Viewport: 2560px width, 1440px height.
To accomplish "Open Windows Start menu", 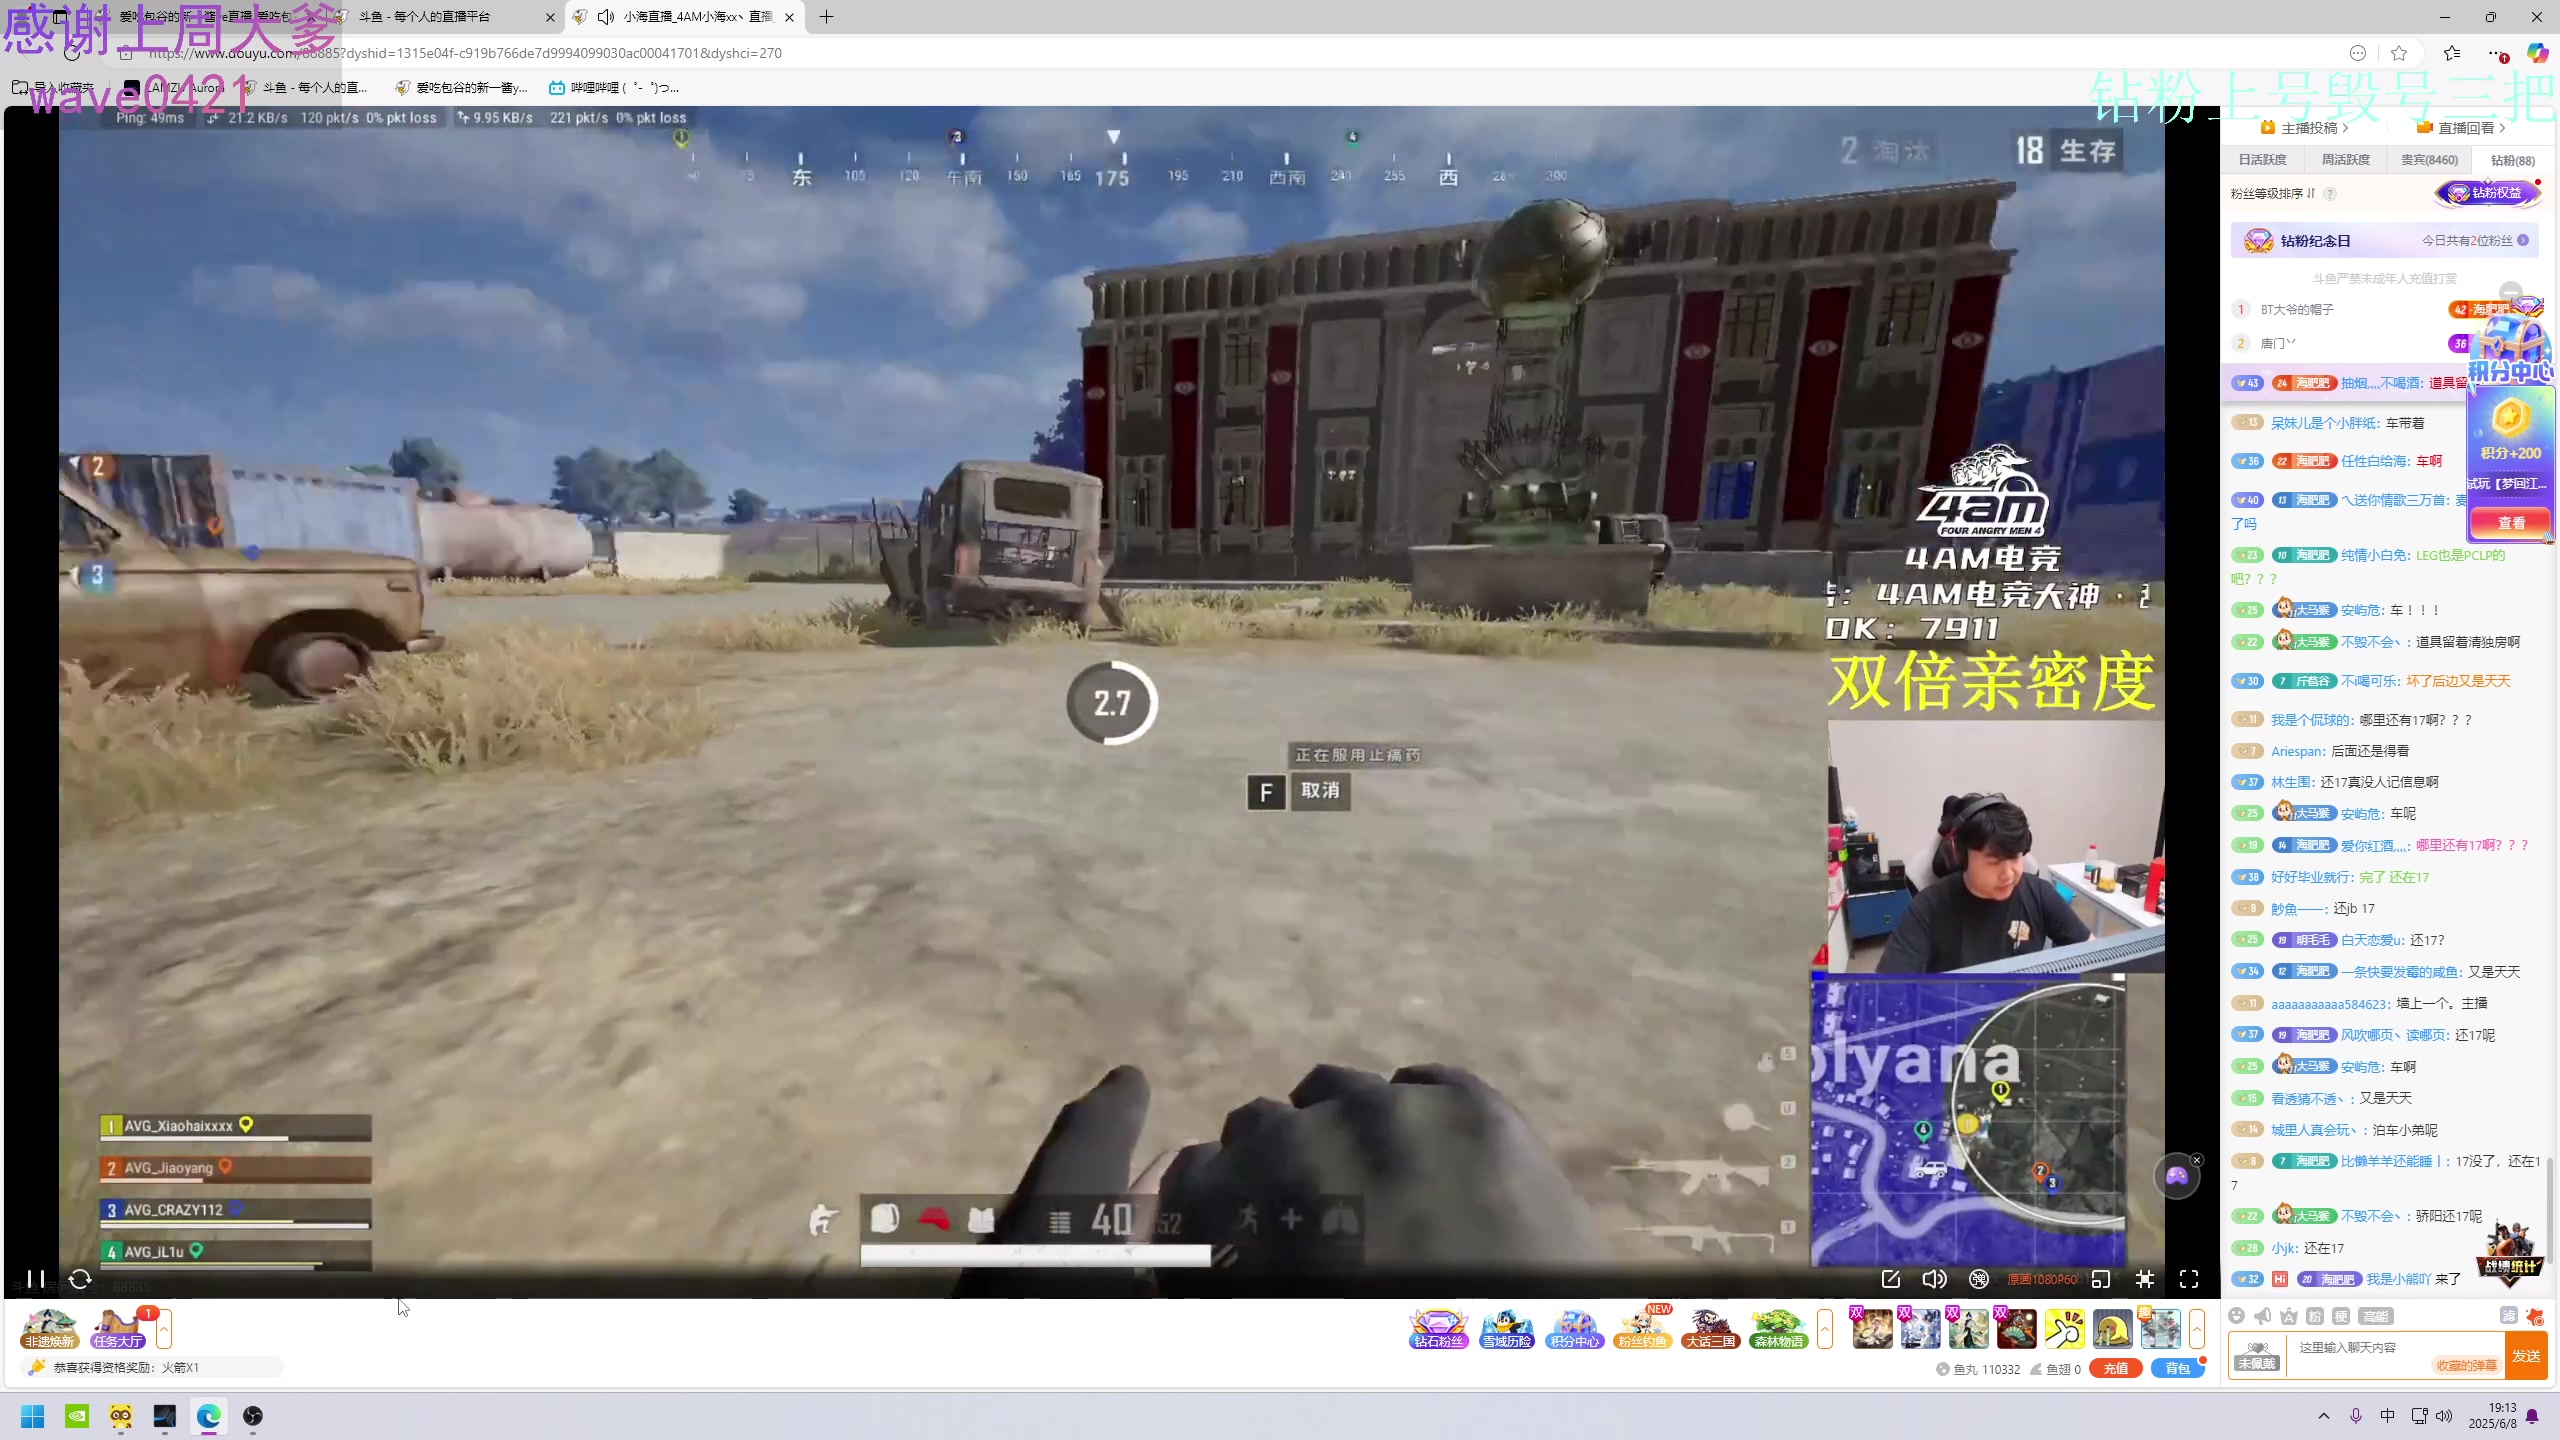I will click(33, 1416).
